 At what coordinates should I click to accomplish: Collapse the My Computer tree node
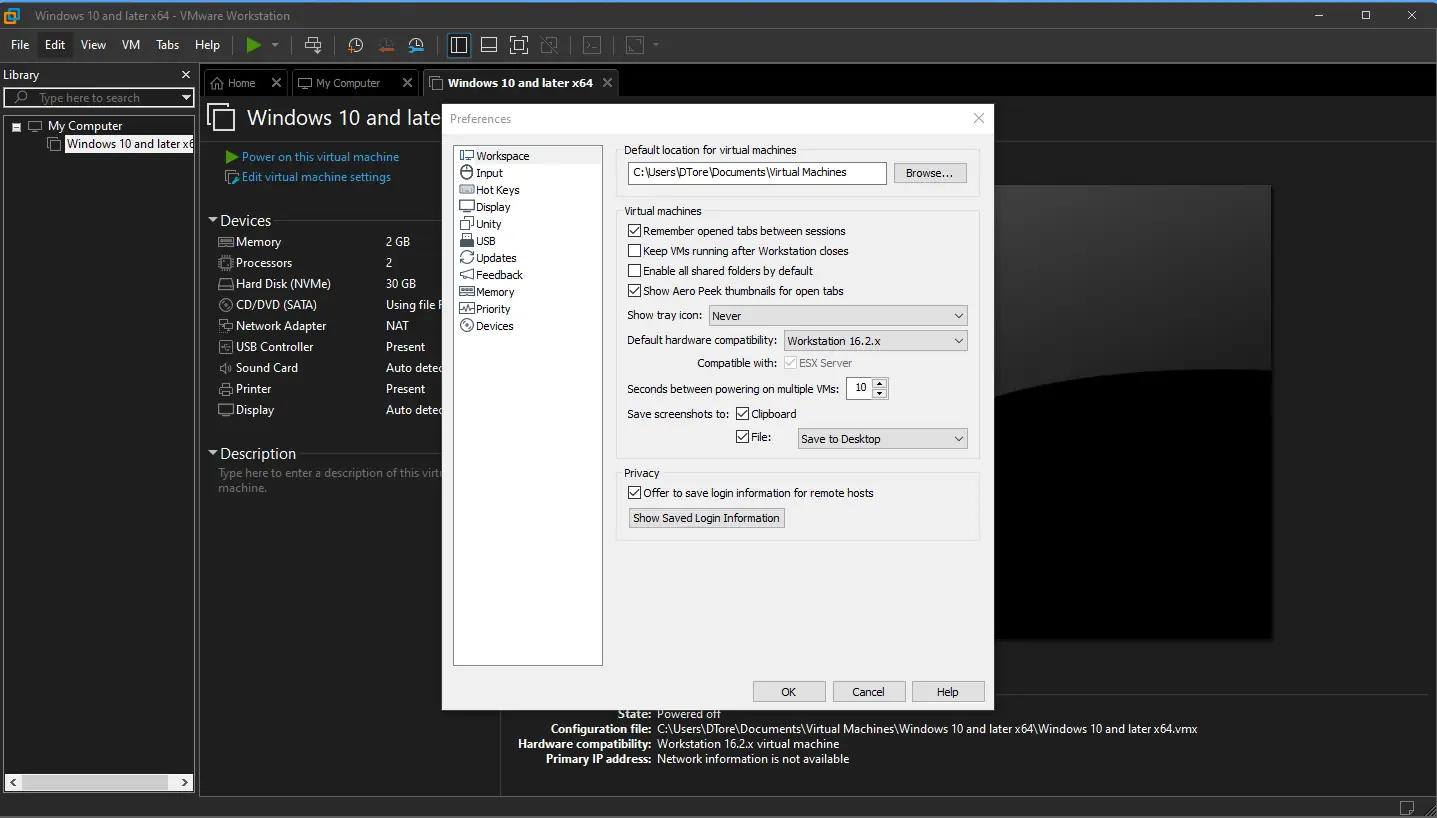[x=17, y=127]
